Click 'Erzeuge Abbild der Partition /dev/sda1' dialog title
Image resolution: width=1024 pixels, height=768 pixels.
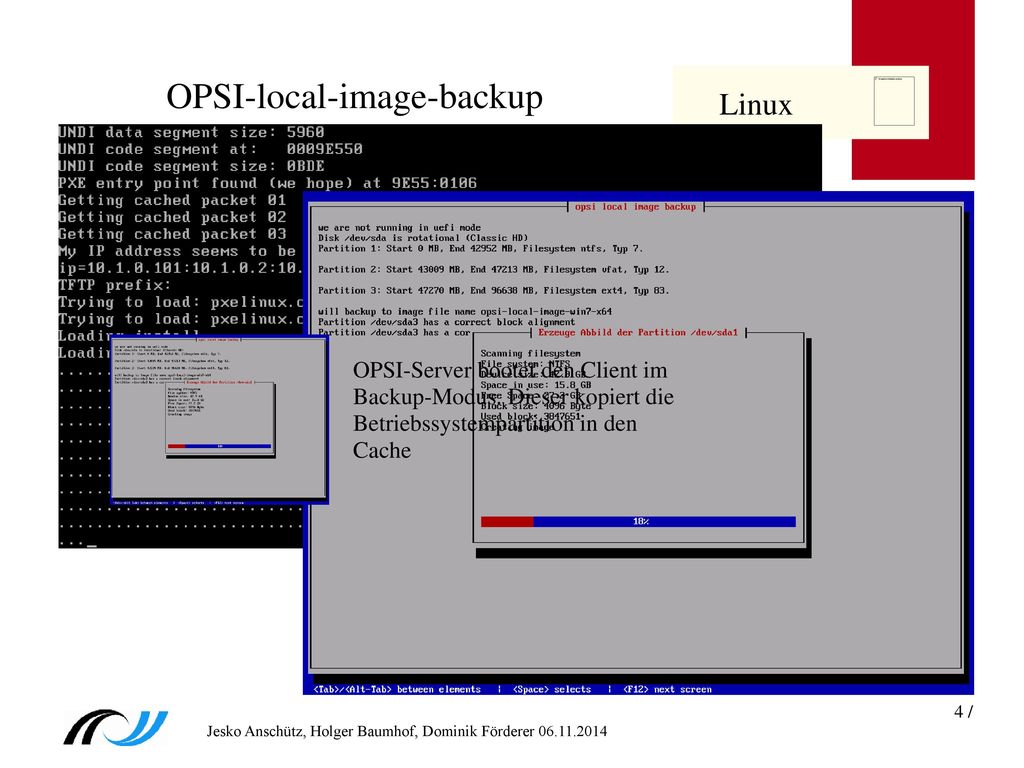pos(637,332)
